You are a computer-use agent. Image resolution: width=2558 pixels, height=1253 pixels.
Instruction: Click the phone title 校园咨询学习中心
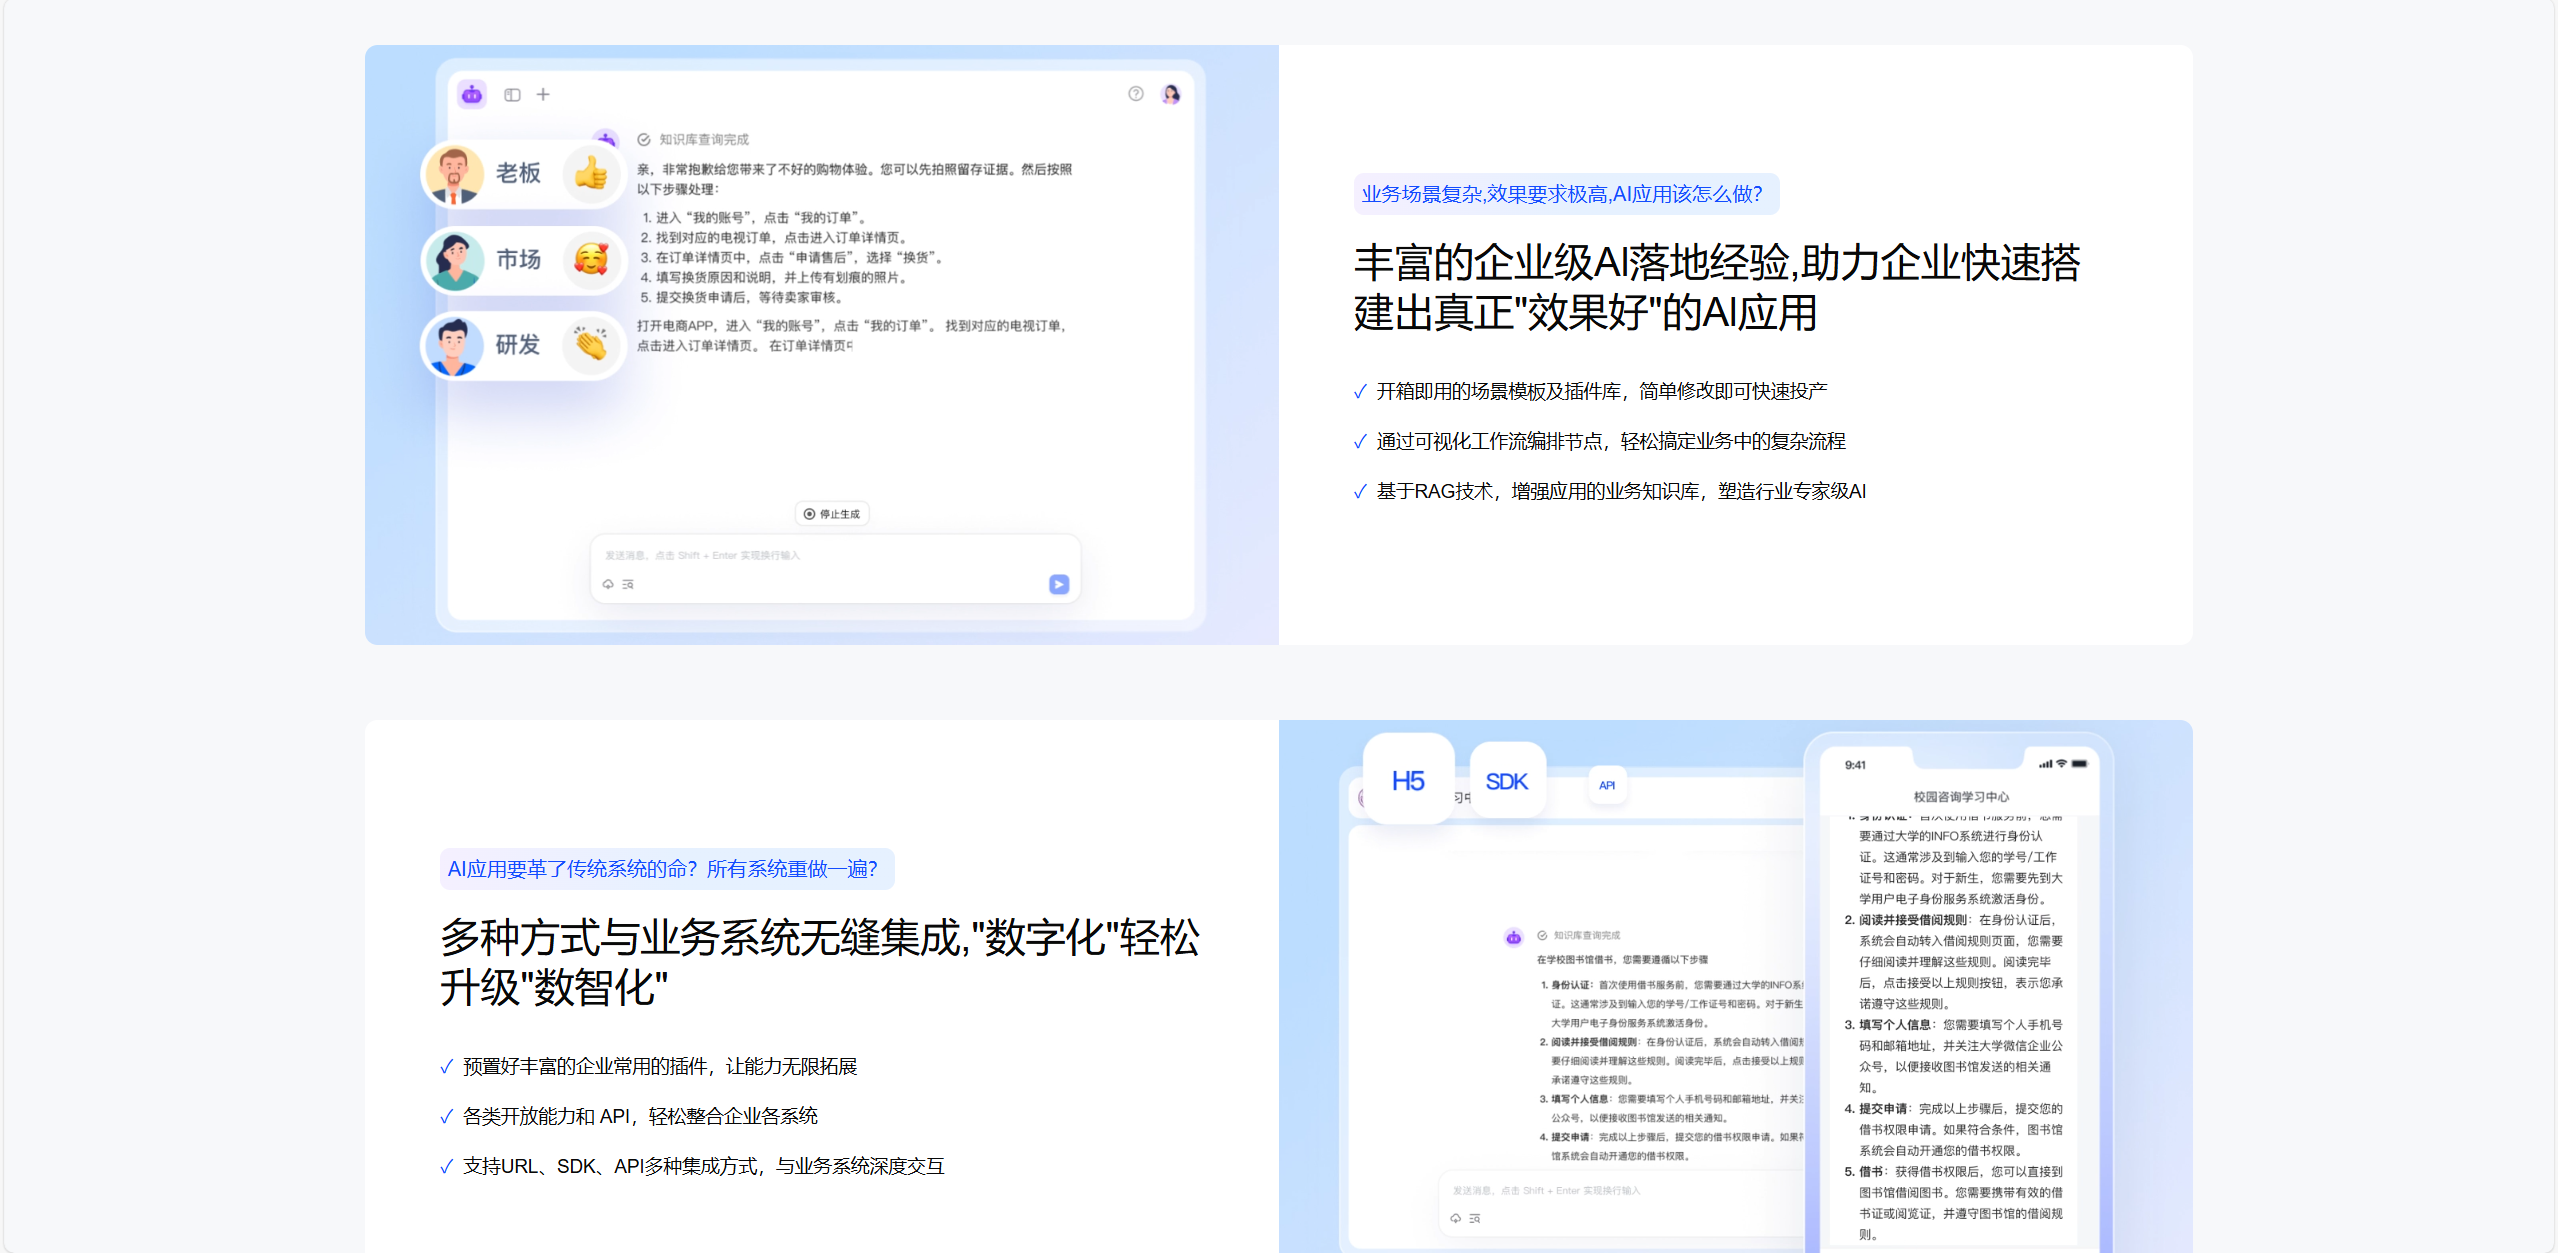pos(1961,797)
